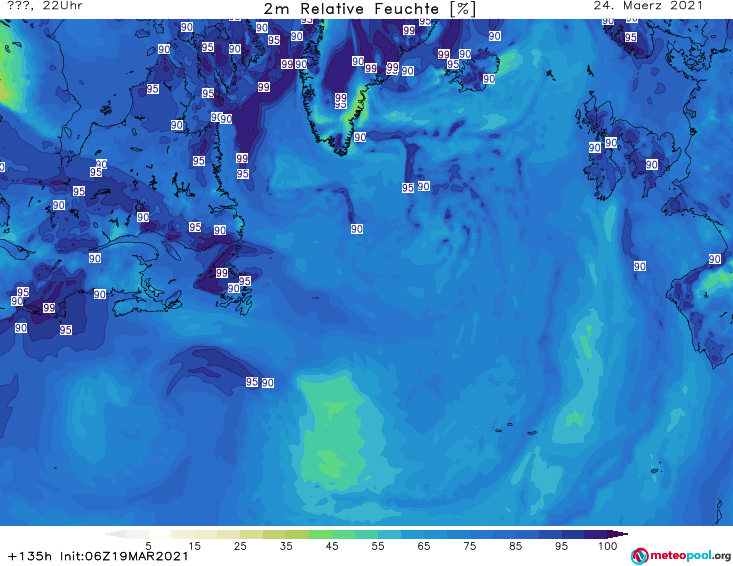733x566 pixels.
Task: Click the color scale label "55"
Action: tap(377, 546)
